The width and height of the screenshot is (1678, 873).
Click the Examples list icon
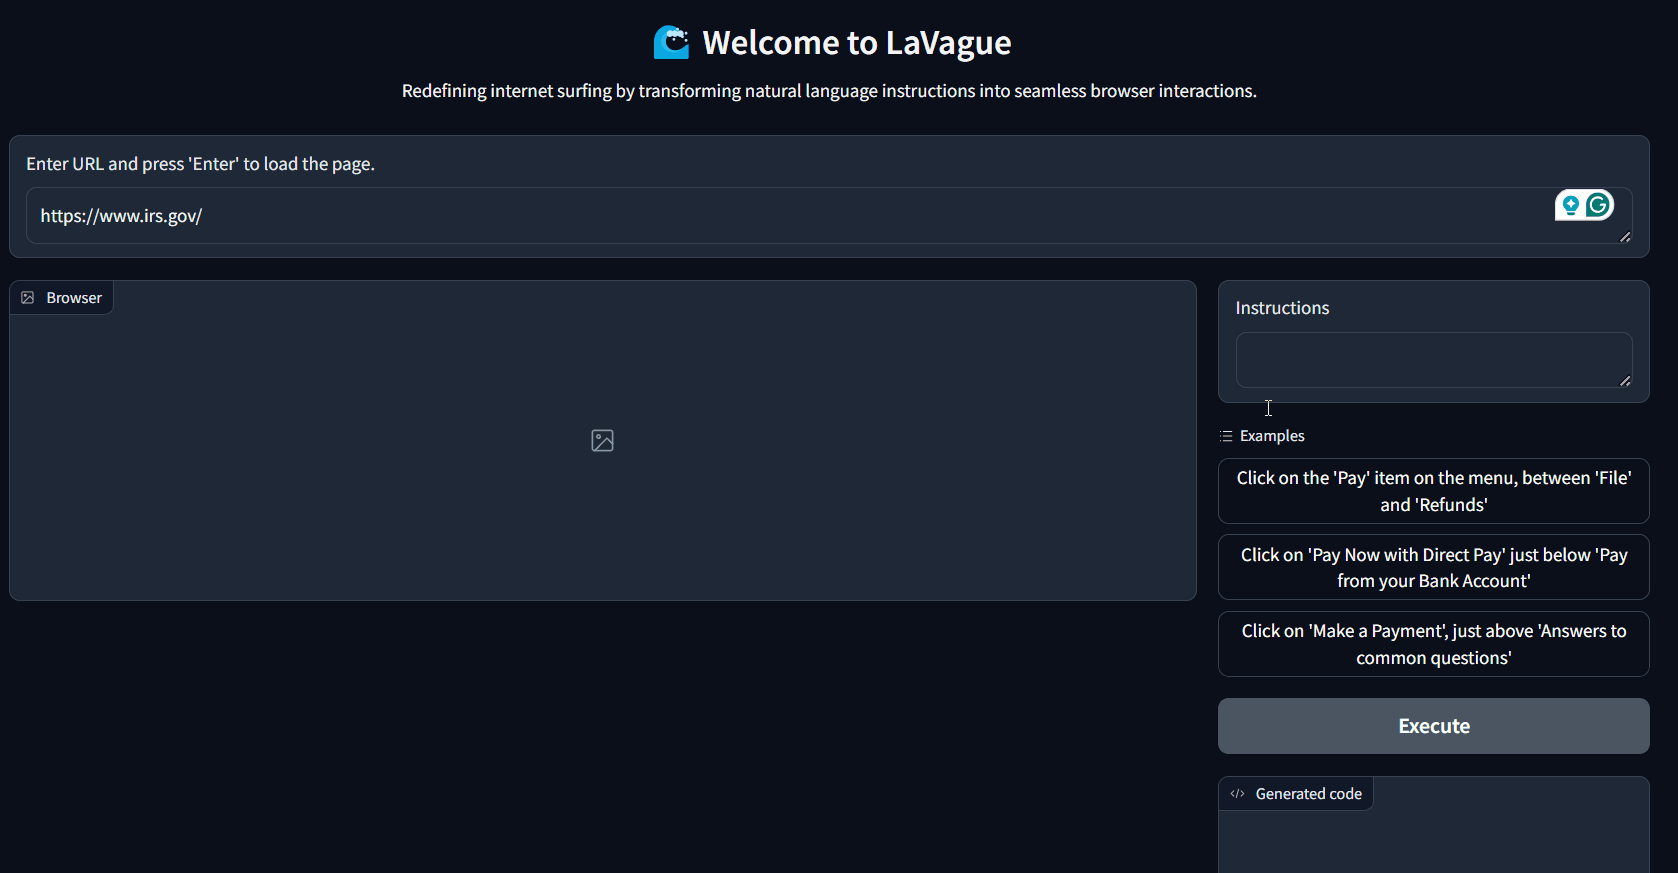(1226, 436)
